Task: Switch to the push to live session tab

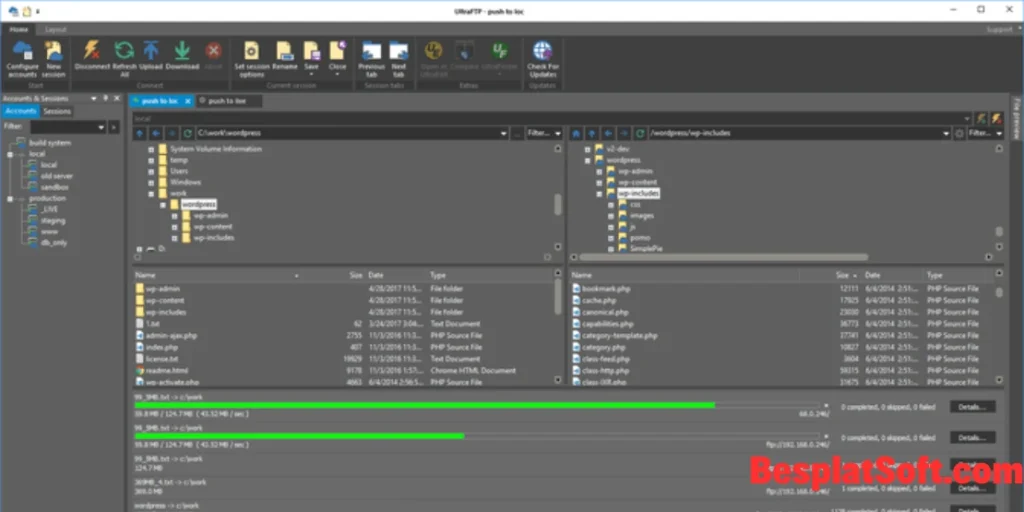Action: click(227, 101)
